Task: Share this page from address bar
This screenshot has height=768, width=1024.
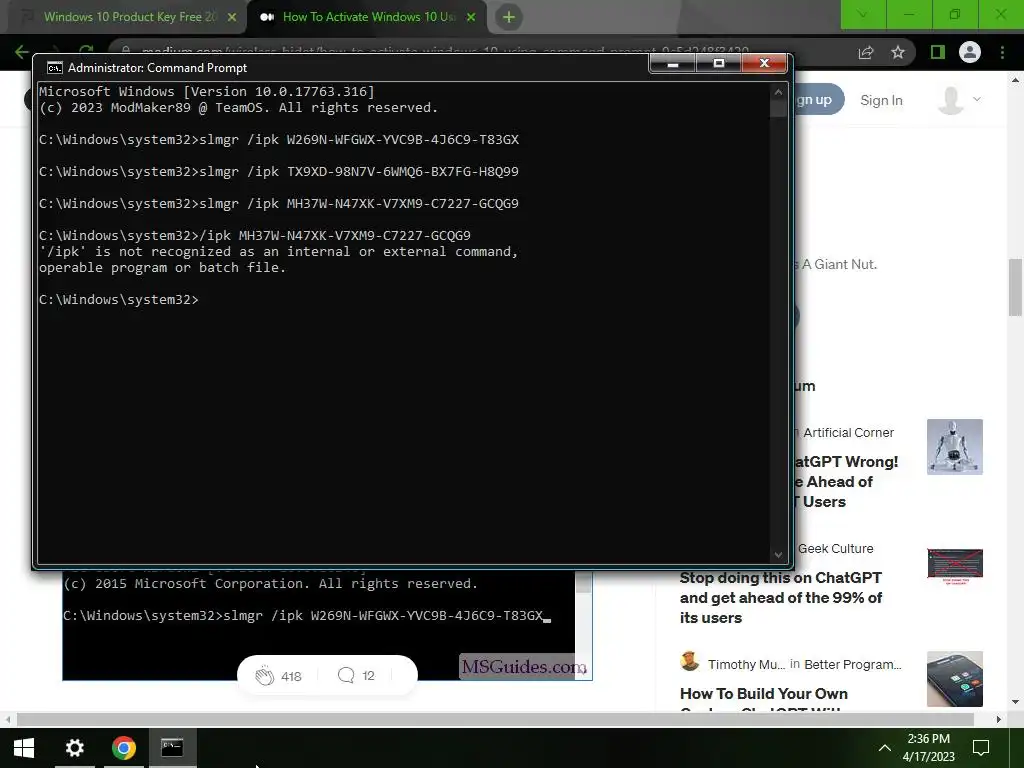Action: coord(866,52)
